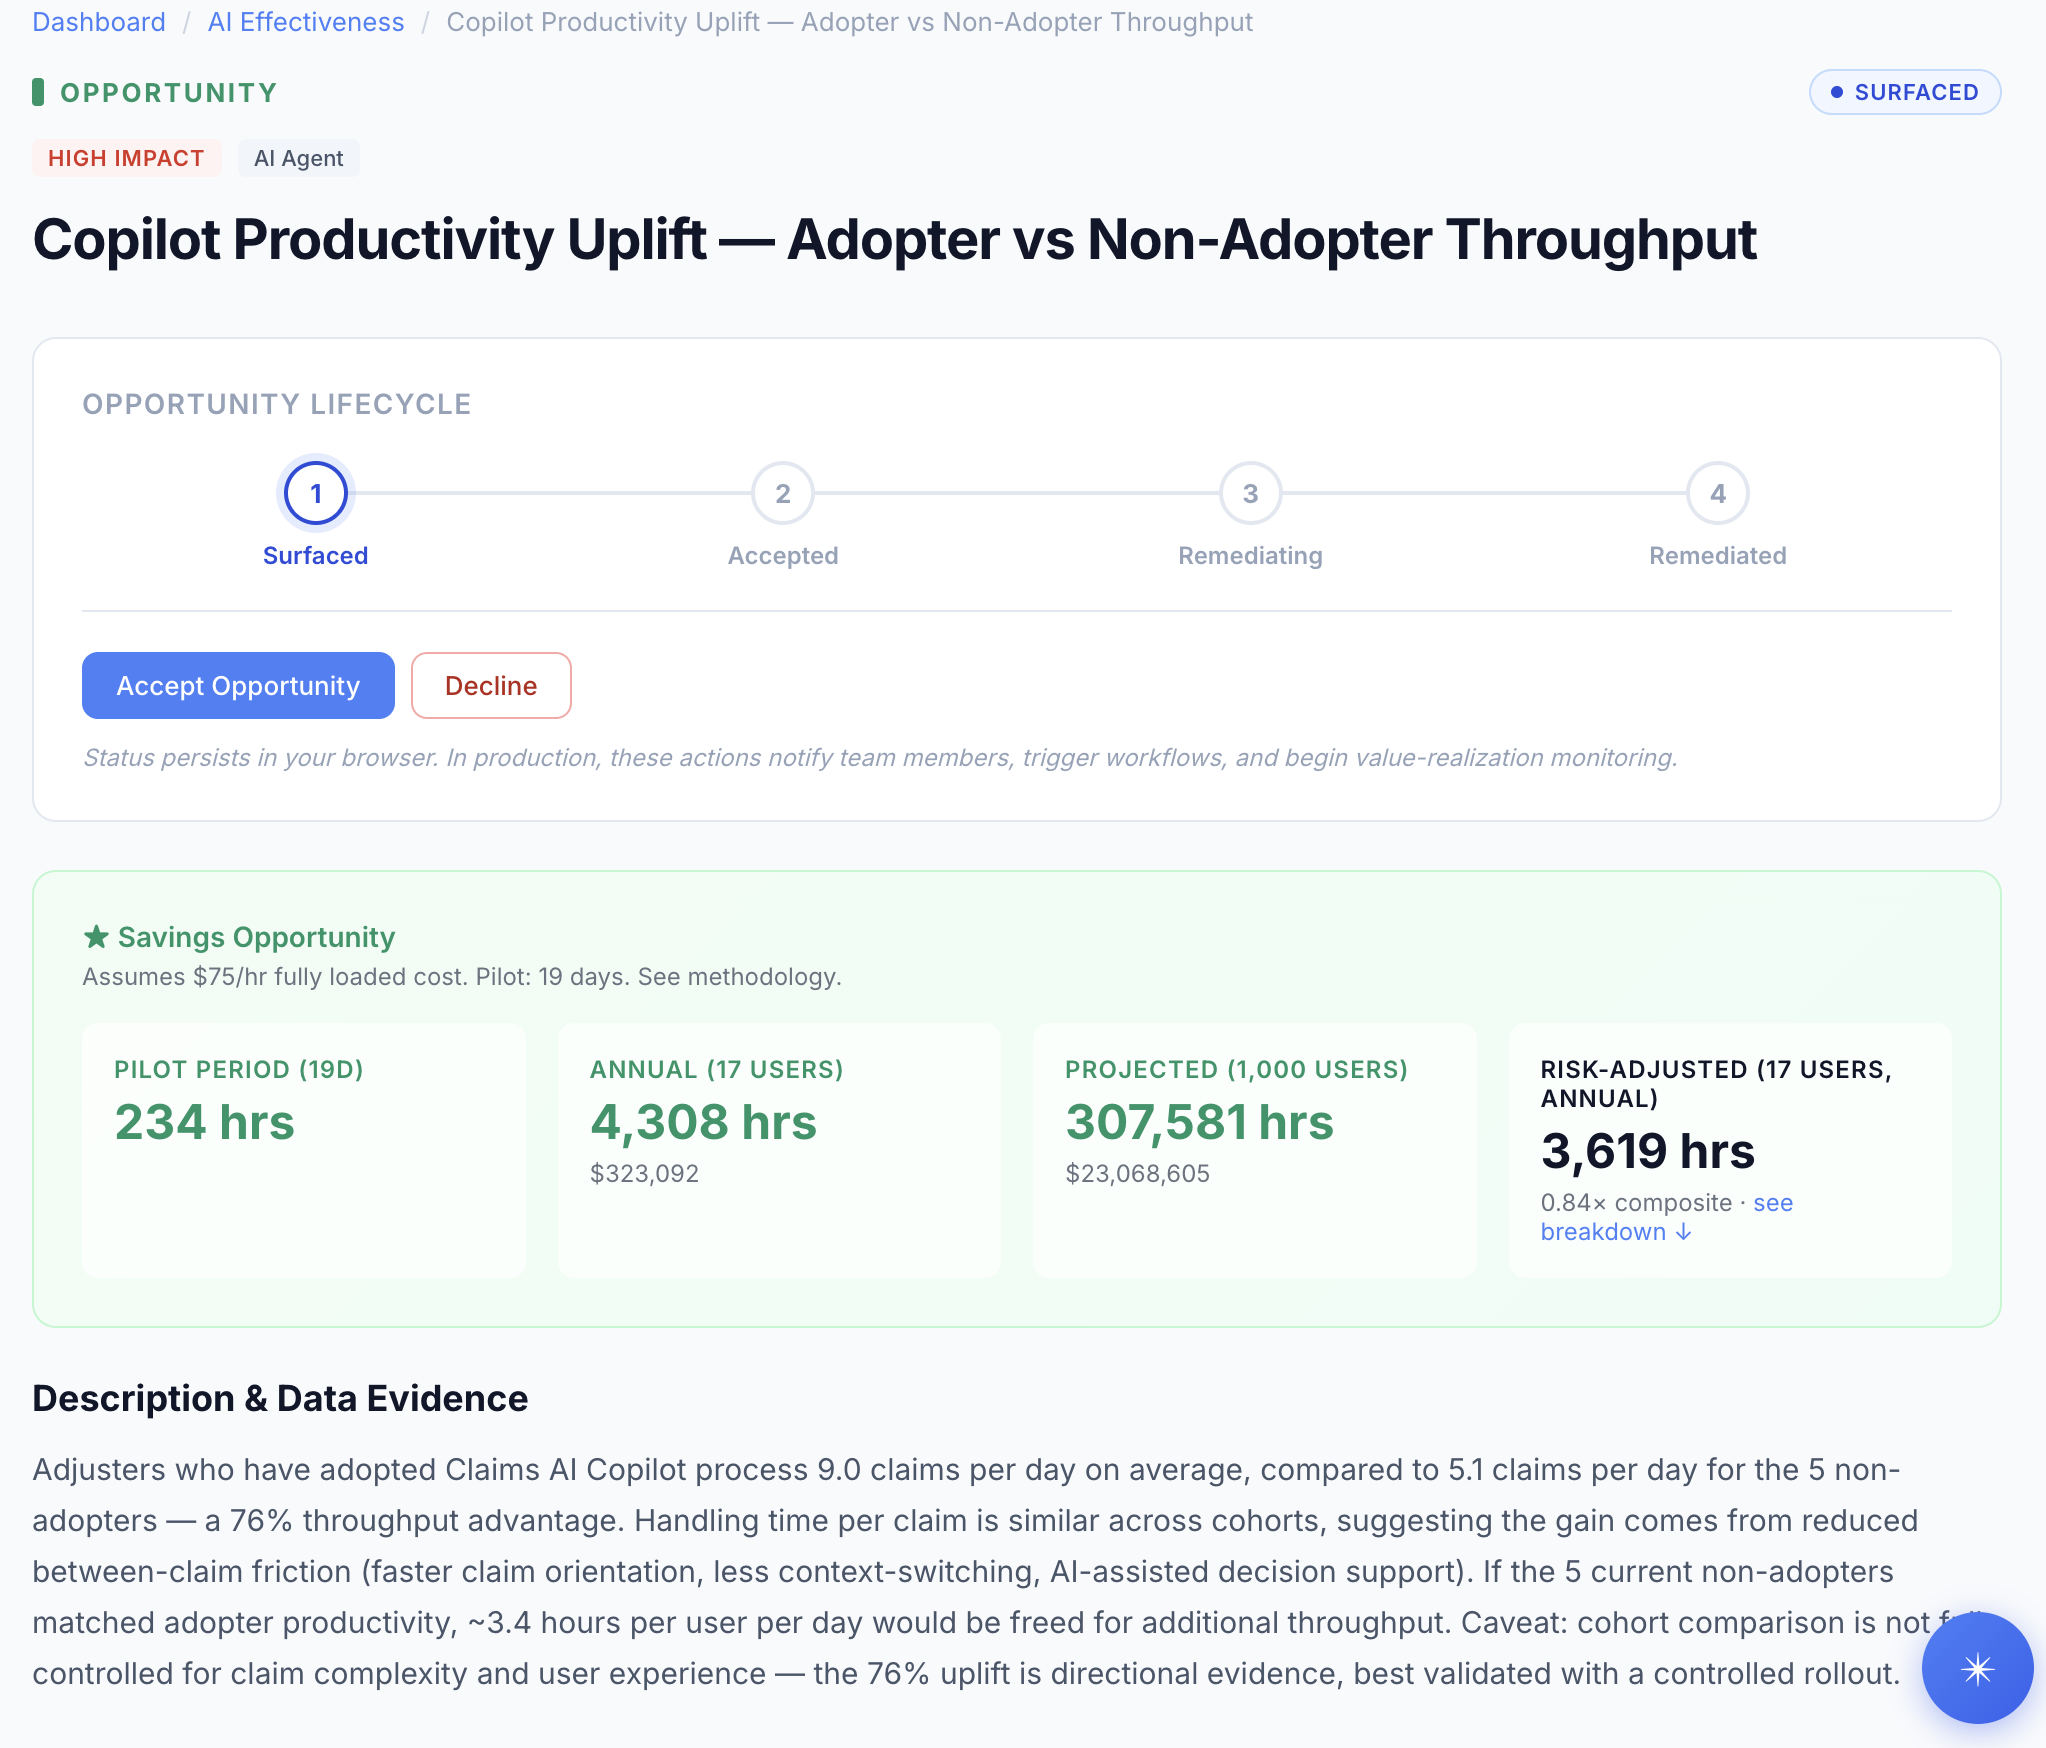Select lifecycle step 2 Accepted circle

click(x=782, y=493)
